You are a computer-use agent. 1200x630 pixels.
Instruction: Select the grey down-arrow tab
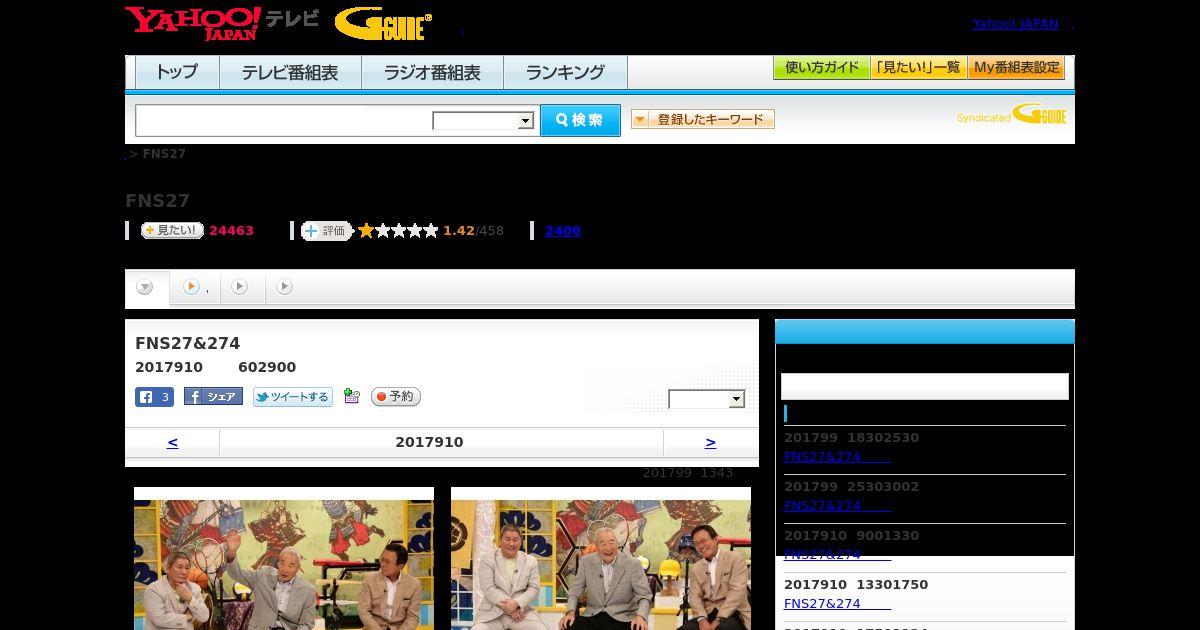(x=145, y=287)
